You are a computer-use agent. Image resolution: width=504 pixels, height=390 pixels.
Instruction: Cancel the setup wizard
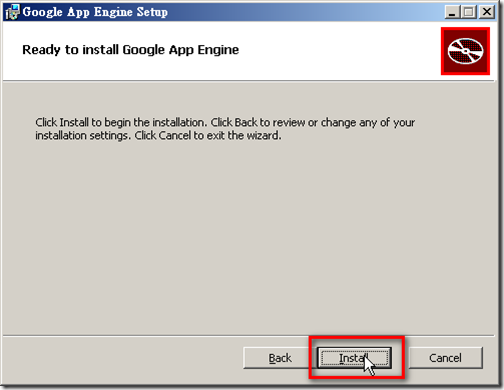(x=445, y=358)
